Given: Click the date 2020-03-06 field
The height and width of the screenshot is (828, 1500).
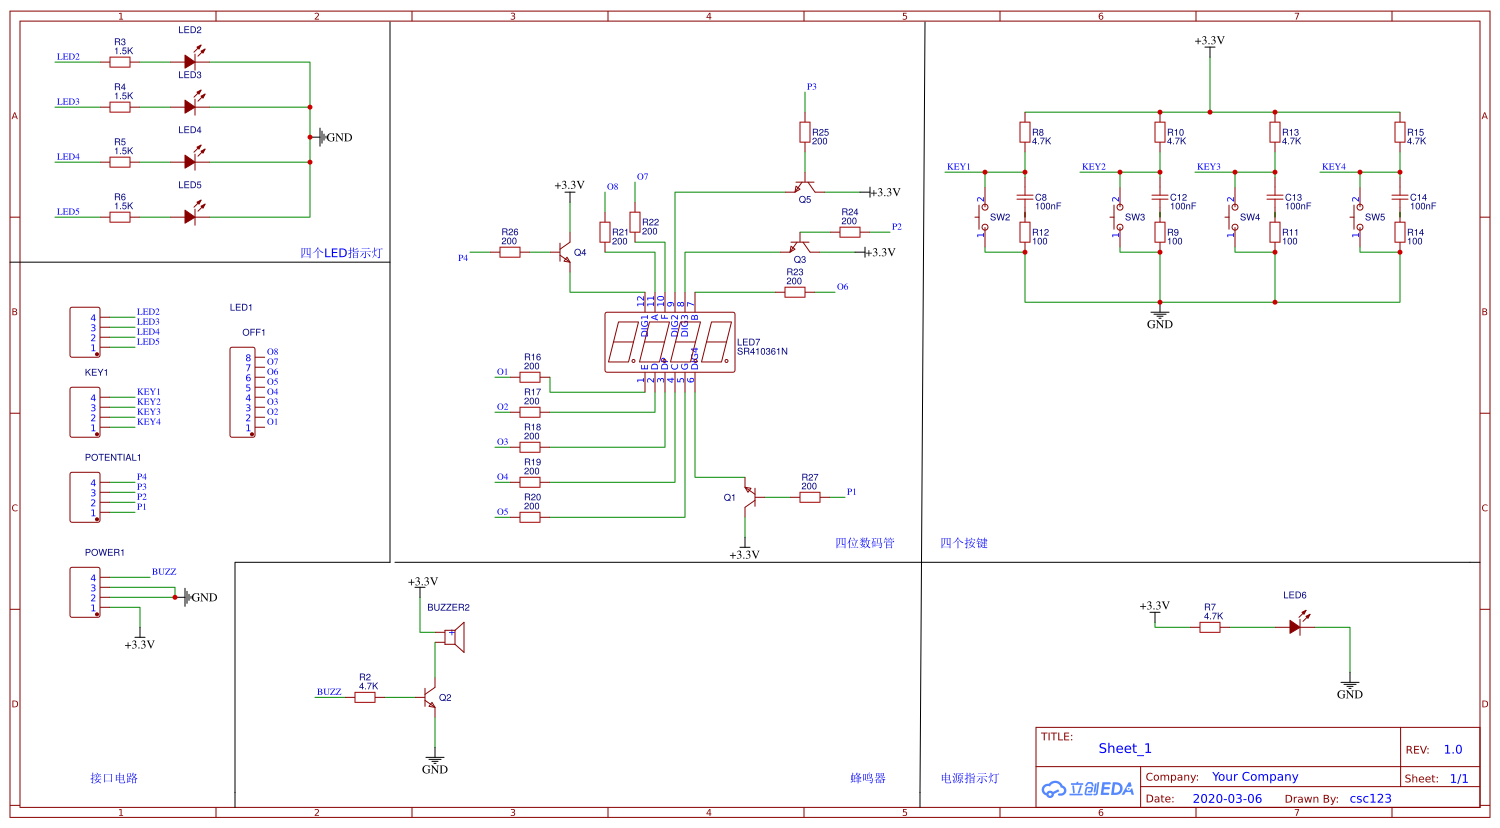Looking at the screenshot, I should click(1227, 799).
